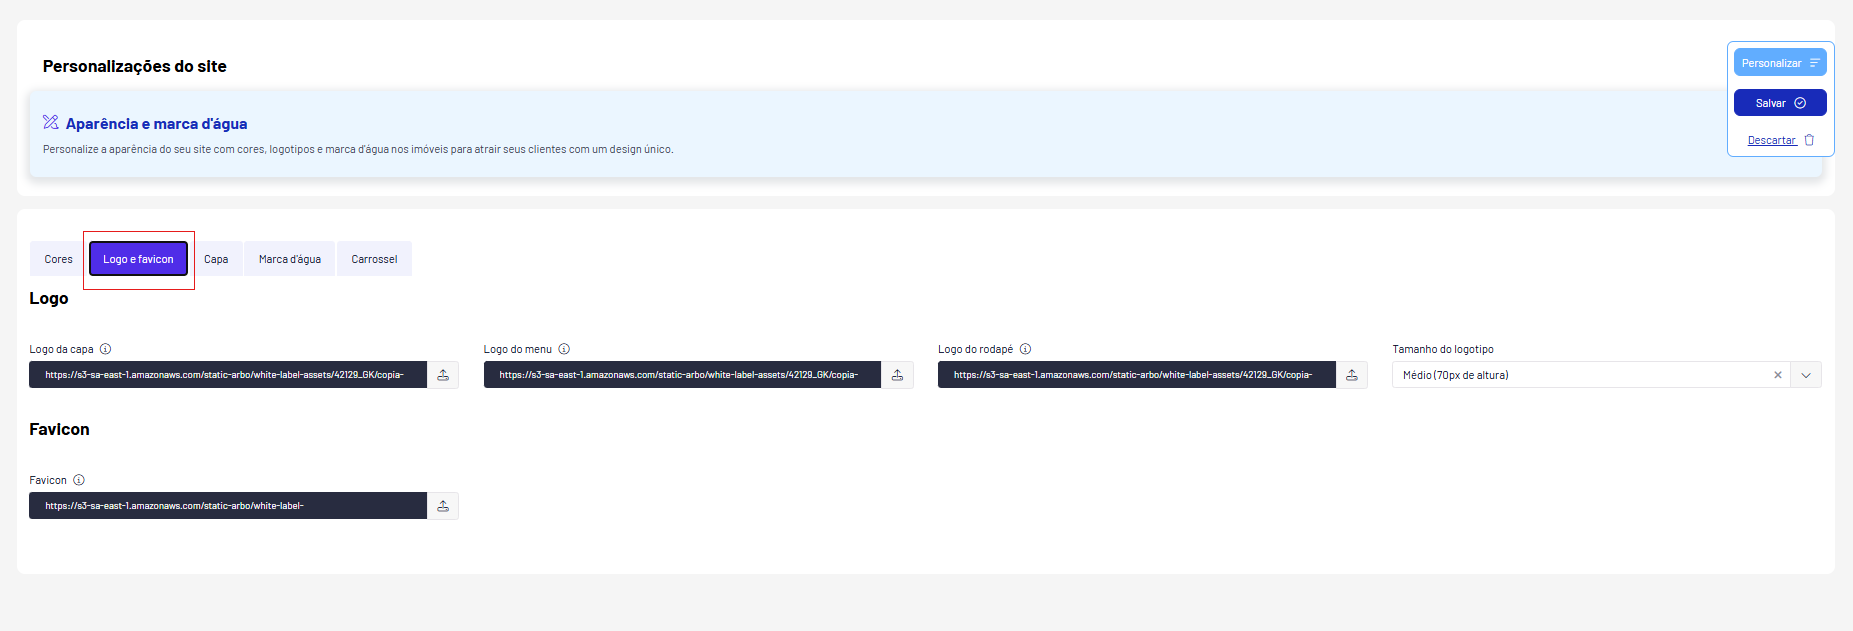1853x631 pixels.
Task: Click info icon beside Logo do menu
Action: point(564,349)
